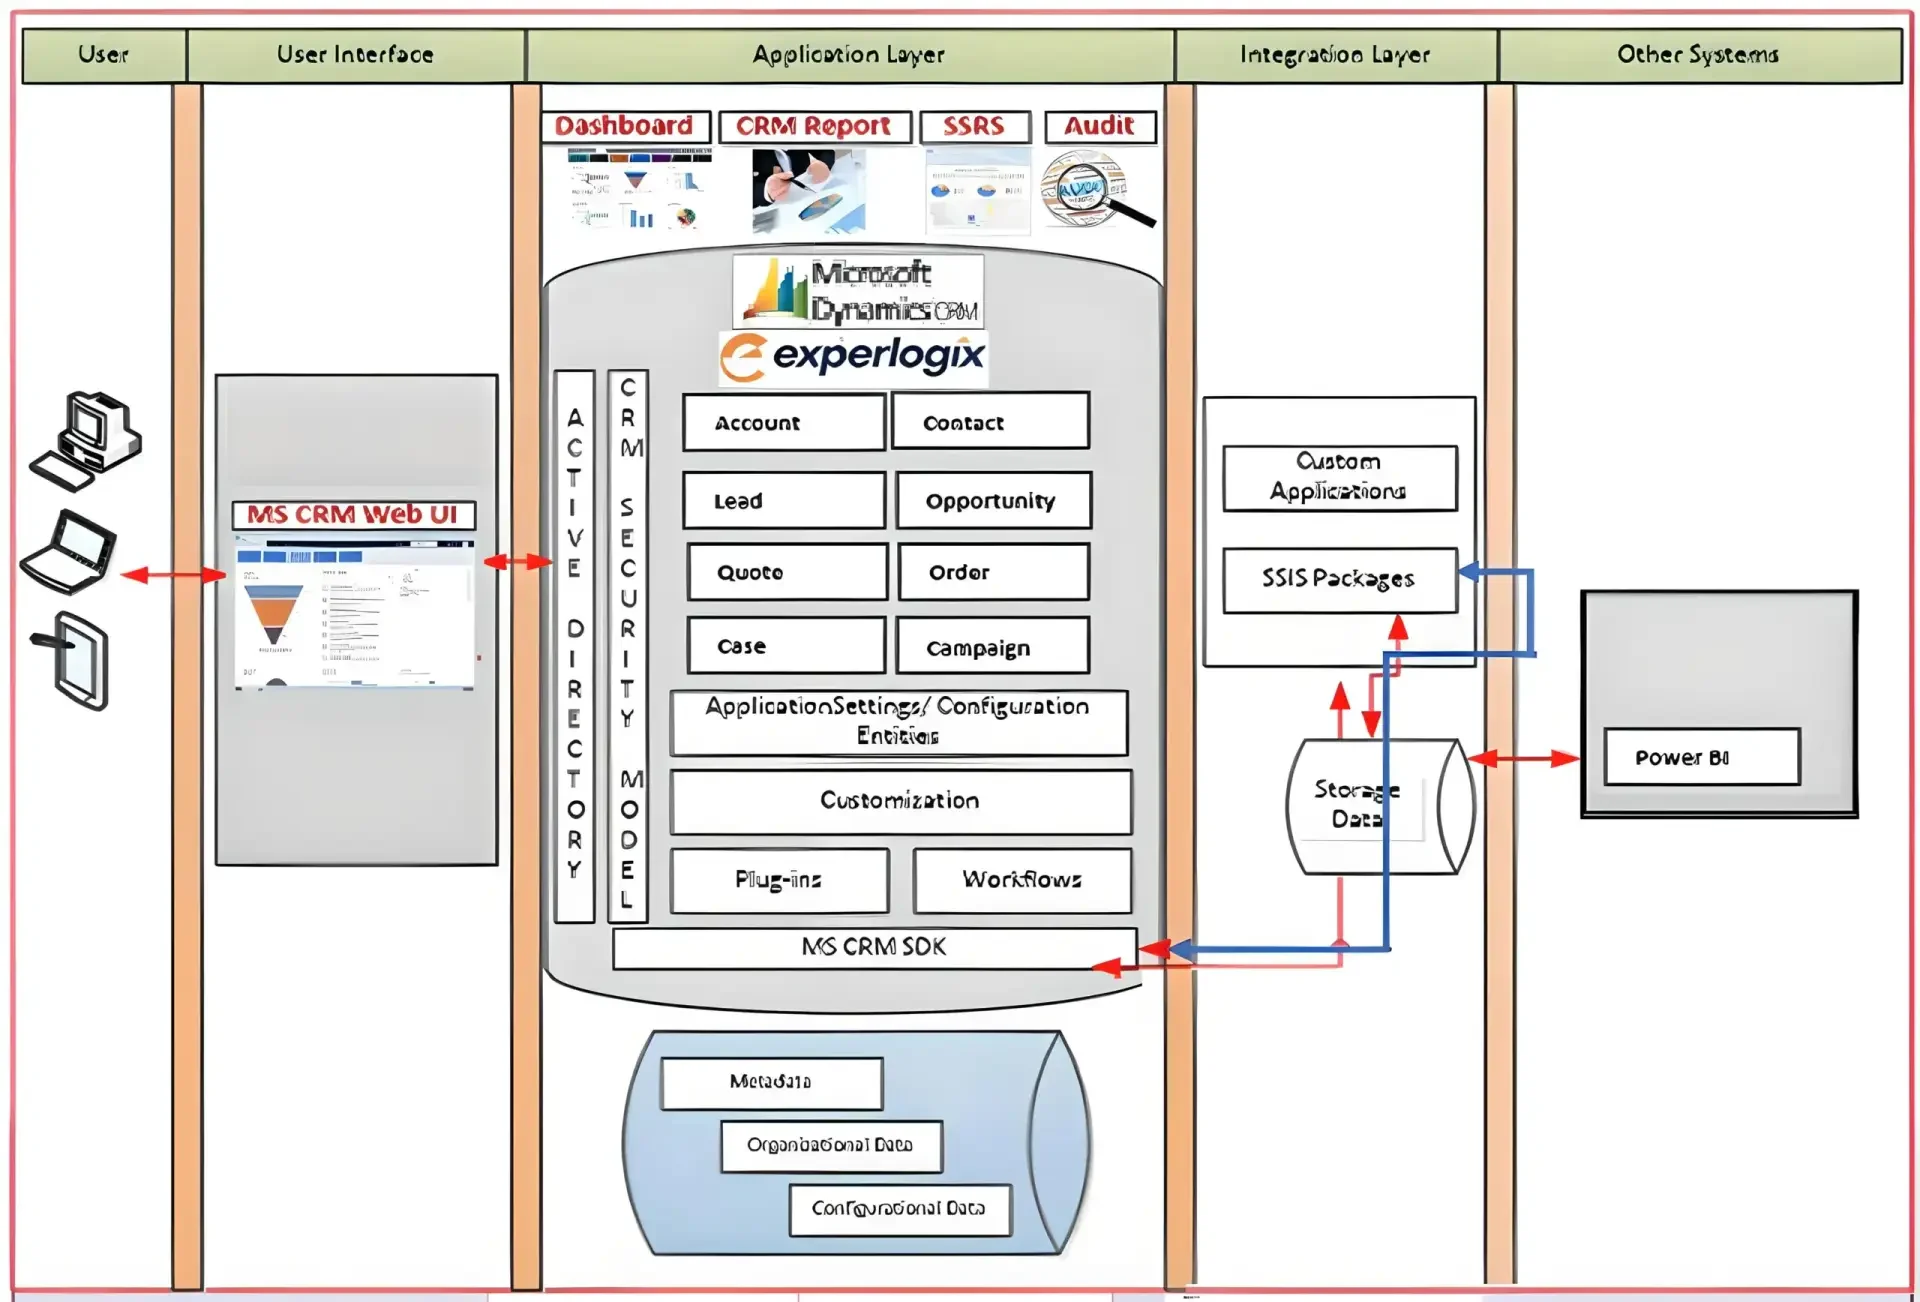Click the desktop computer icon
This screenshot has height=1302, width=1920.
(x=86, y=441)
